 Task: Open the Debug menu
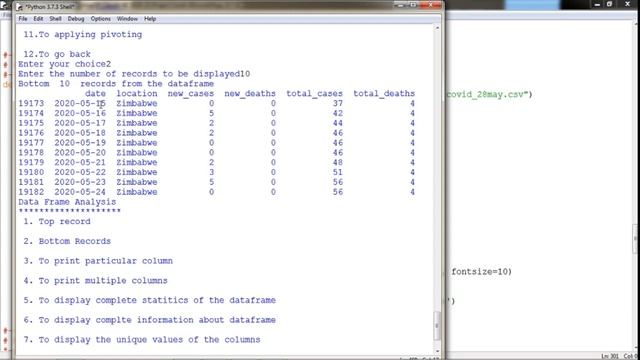point(76,19)
